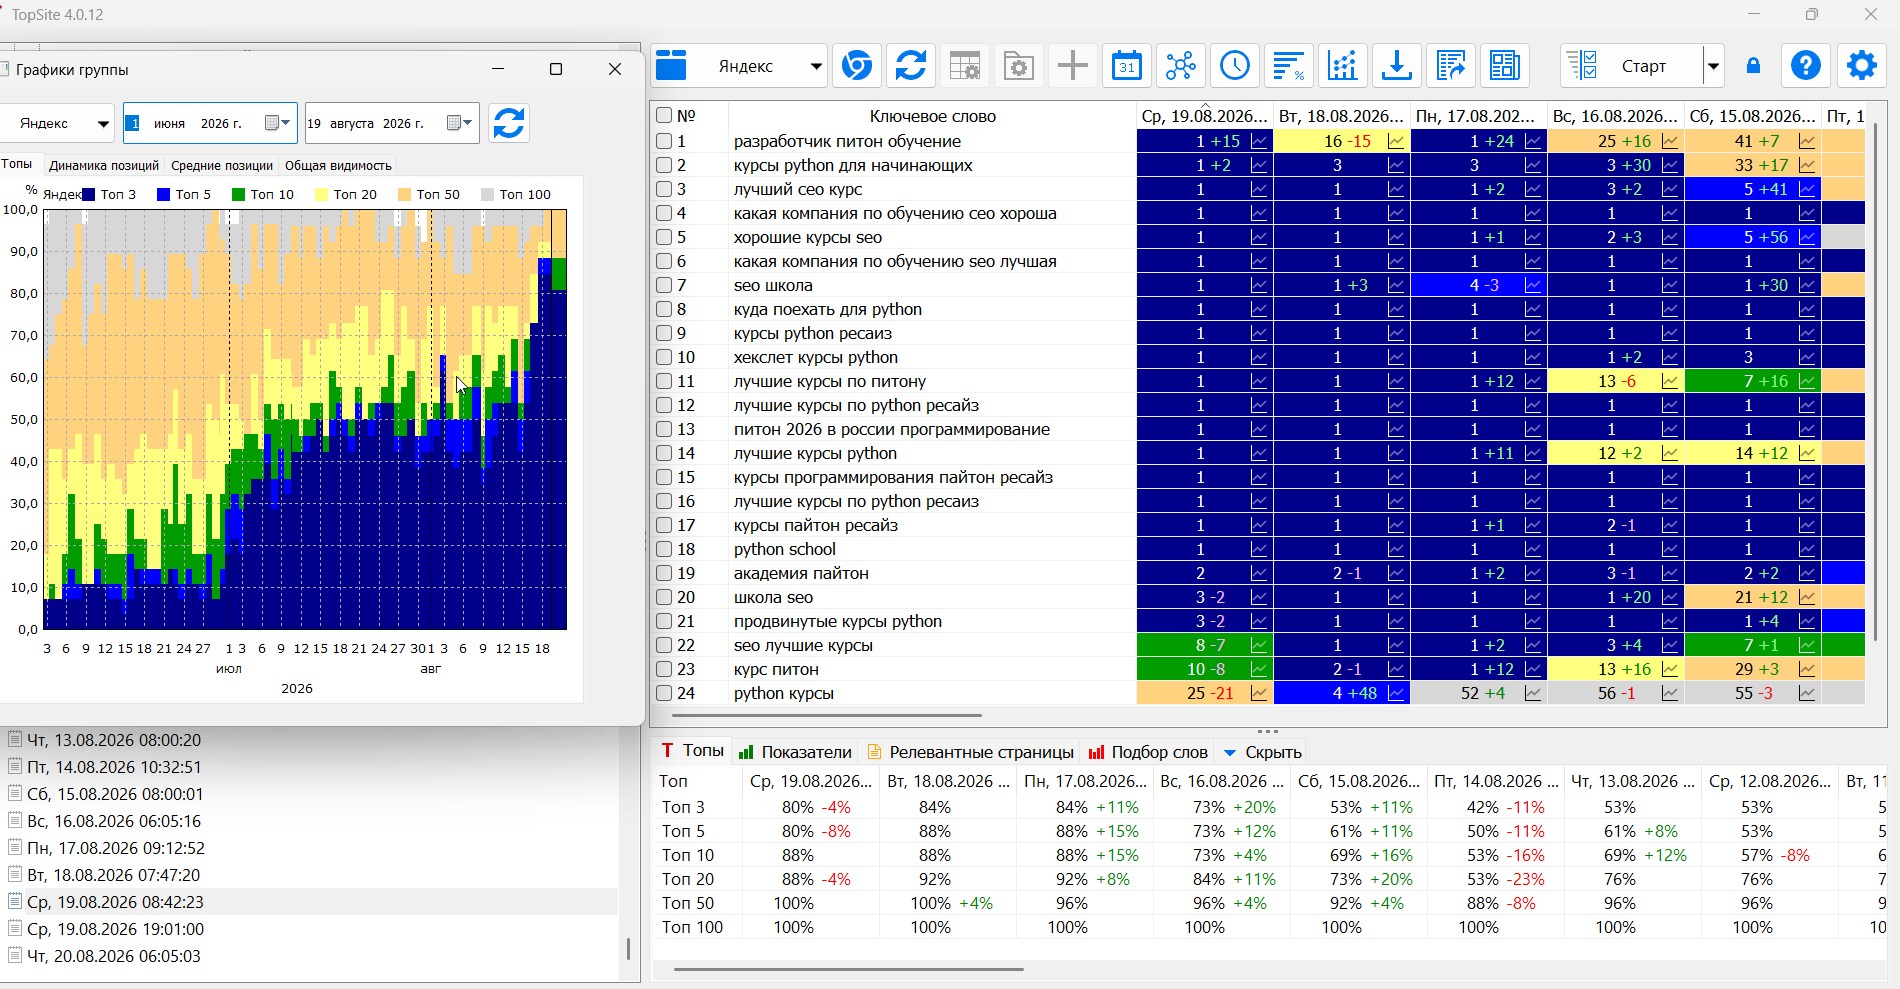
Task: Click the download export icon
Action: tap(1397, 66)
